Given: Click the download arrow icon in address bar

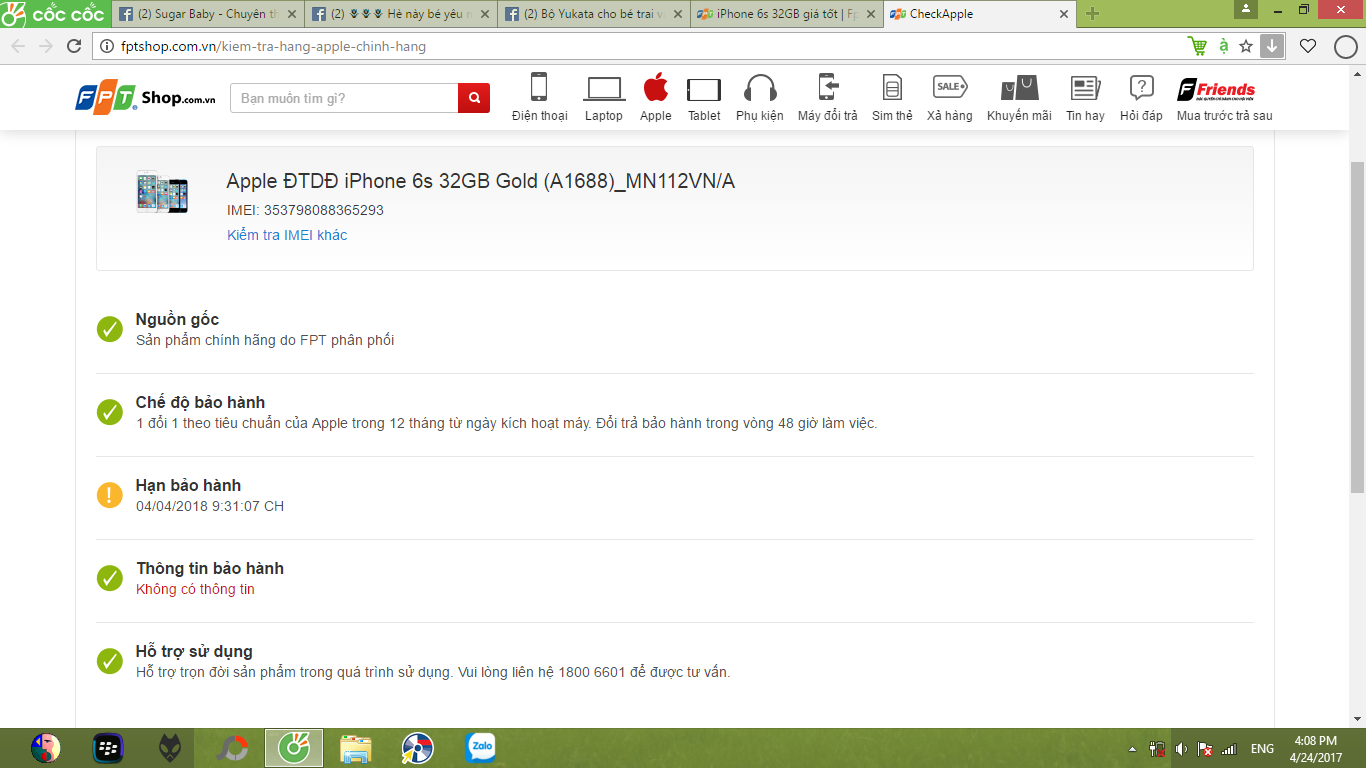Looking at the screenshot, I should (x=1271, y=46).
